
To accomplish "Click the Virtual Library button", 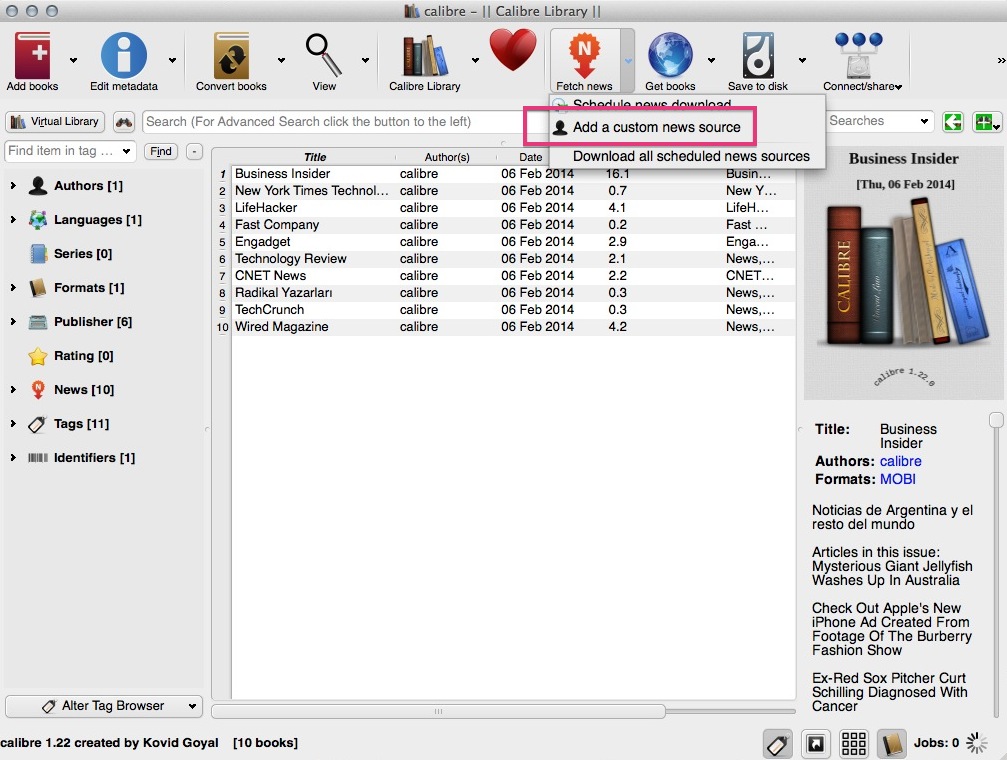I will coord(55,121).
